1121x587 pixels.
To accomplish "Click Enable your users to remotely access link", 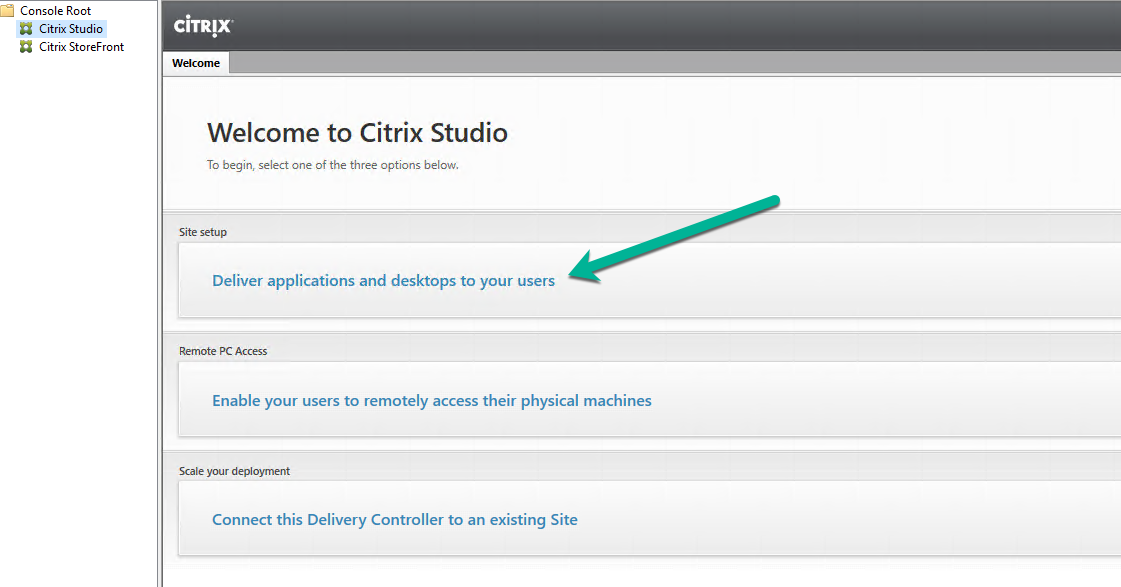I will coord(432,400).
